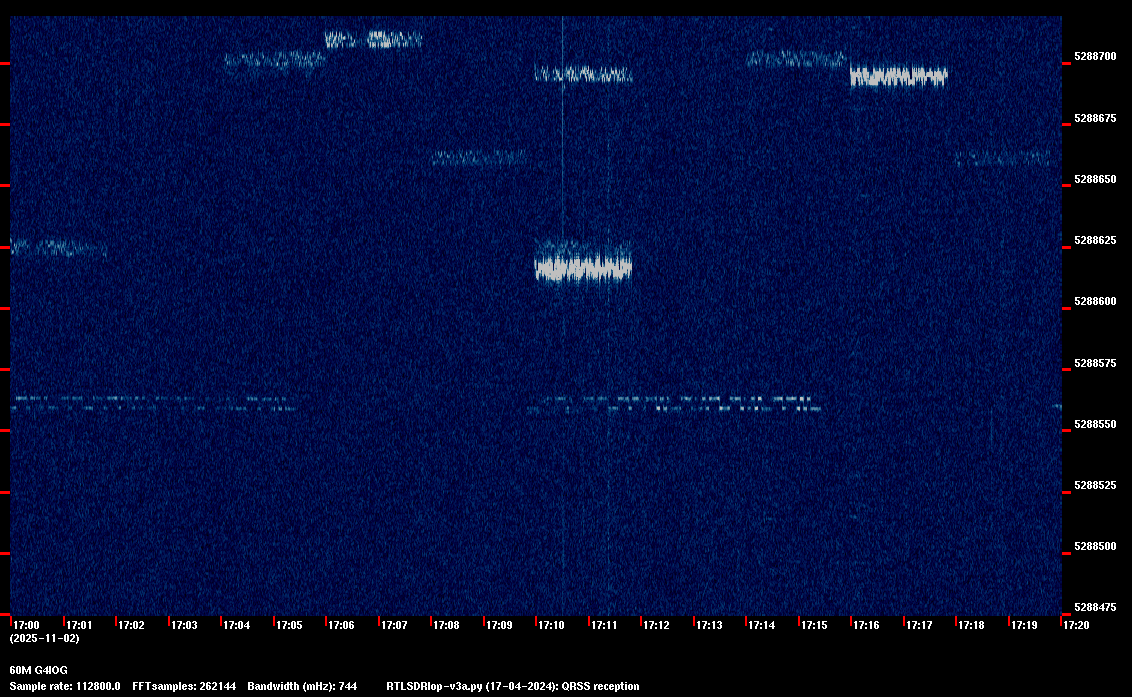Click the 17:11 time label

coord(604,625)
